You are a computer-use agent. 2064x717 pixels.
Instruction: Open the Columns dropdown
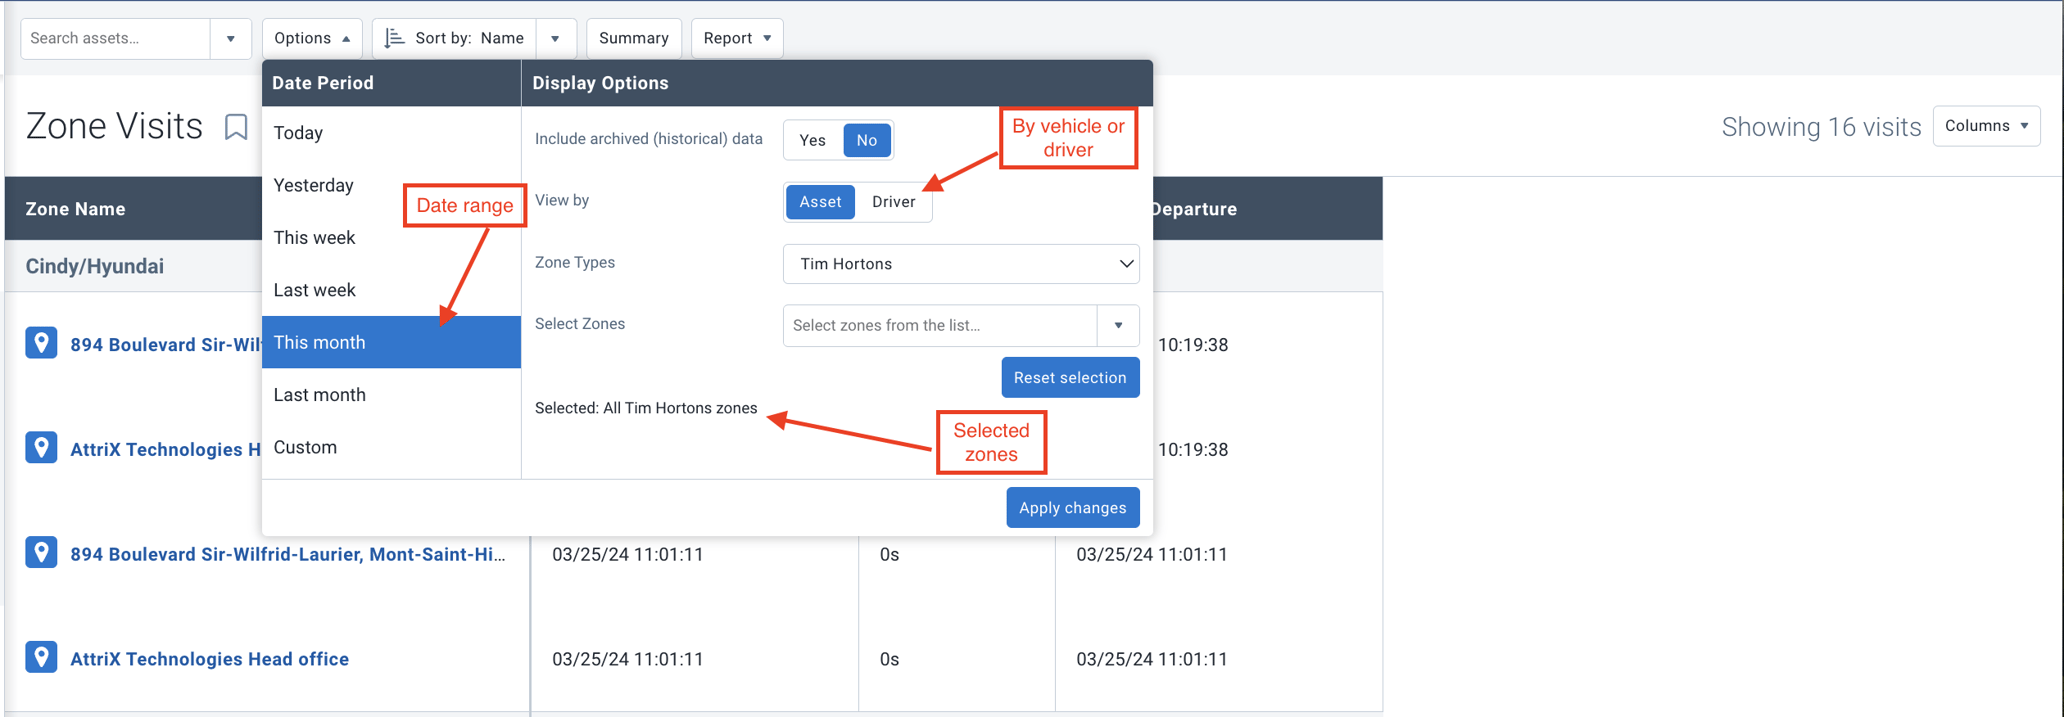click(x=1986, y=126)
